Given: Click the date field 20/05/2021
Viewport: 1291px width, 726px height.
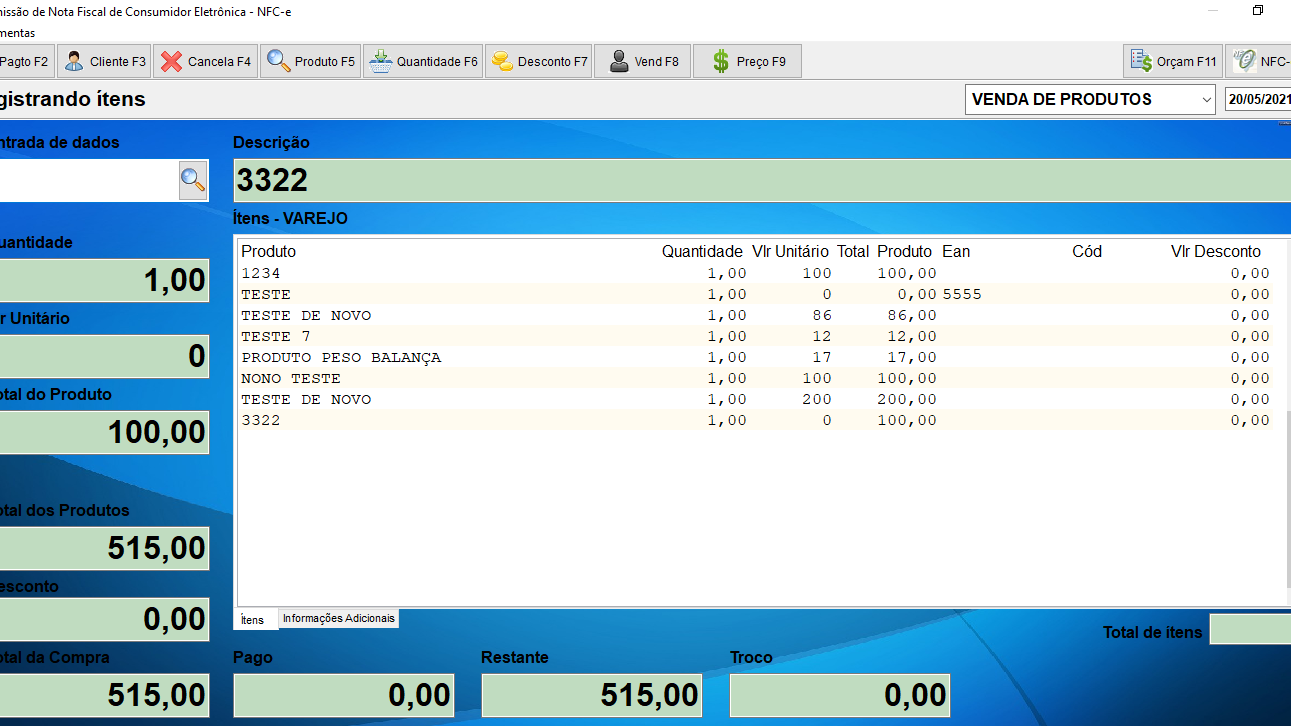Looking at the screenshot, I should click(1258, 99).
